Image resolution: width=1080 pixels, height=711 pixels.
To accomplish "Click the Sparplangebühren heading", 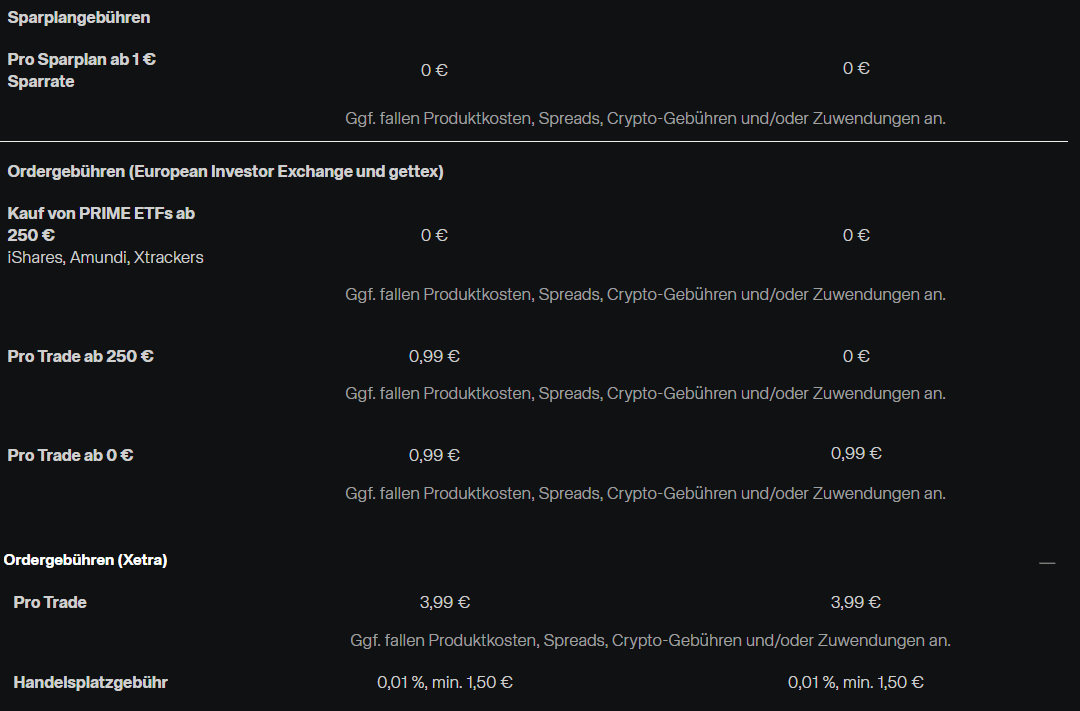I will 79,18.
